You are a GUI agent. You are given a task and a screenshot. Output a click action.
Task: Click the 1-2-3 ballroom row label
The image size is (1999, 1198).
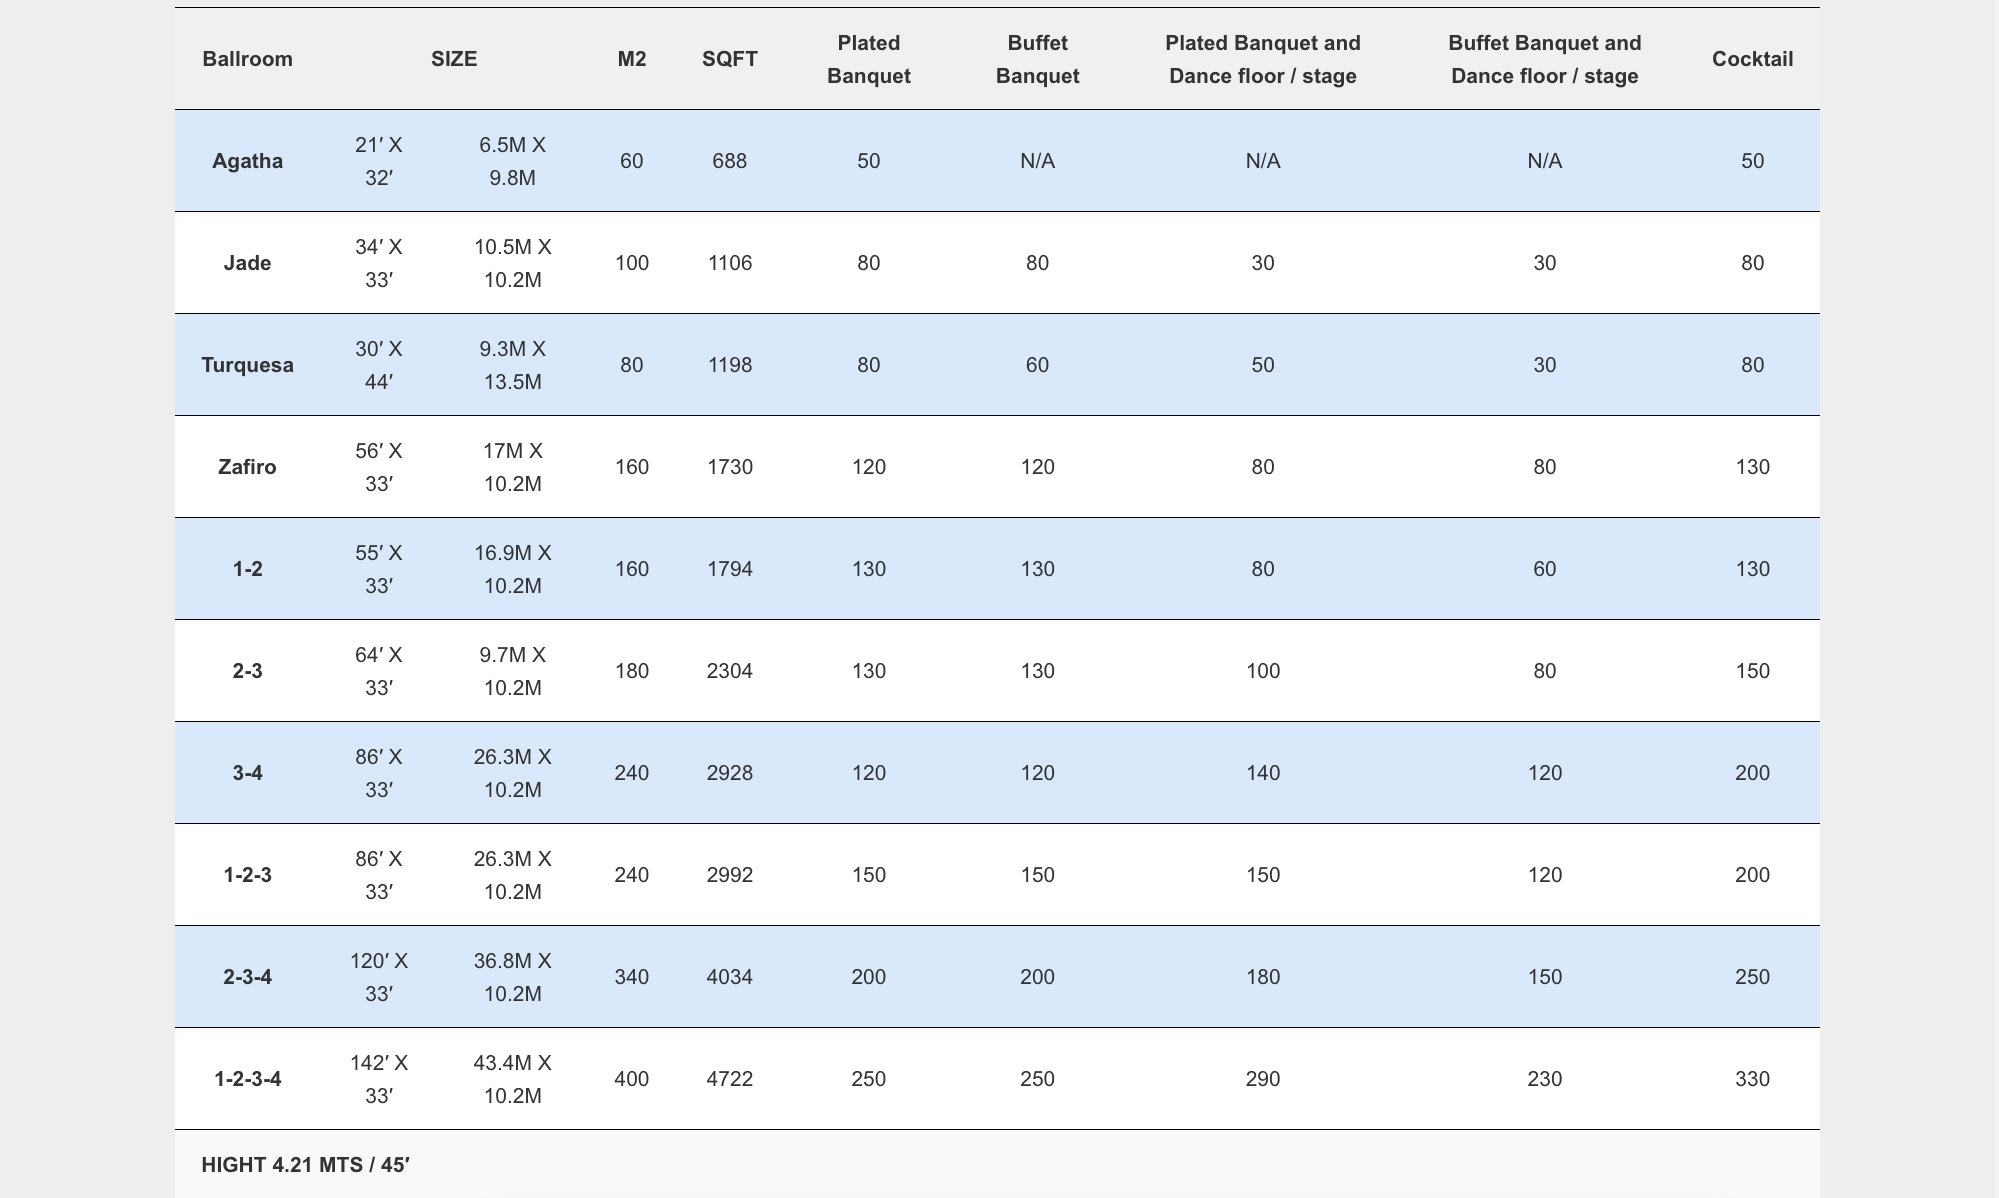[x=247, y=875]
